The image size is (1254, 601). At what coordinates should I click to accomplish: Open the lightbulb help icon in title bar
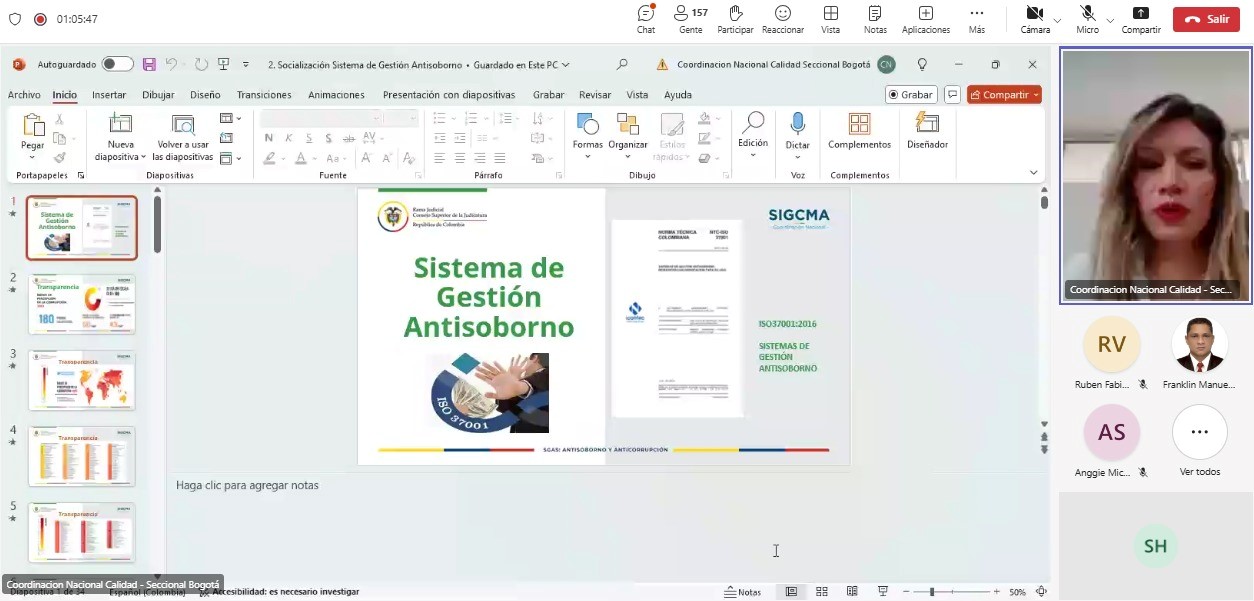click(922, 64)
